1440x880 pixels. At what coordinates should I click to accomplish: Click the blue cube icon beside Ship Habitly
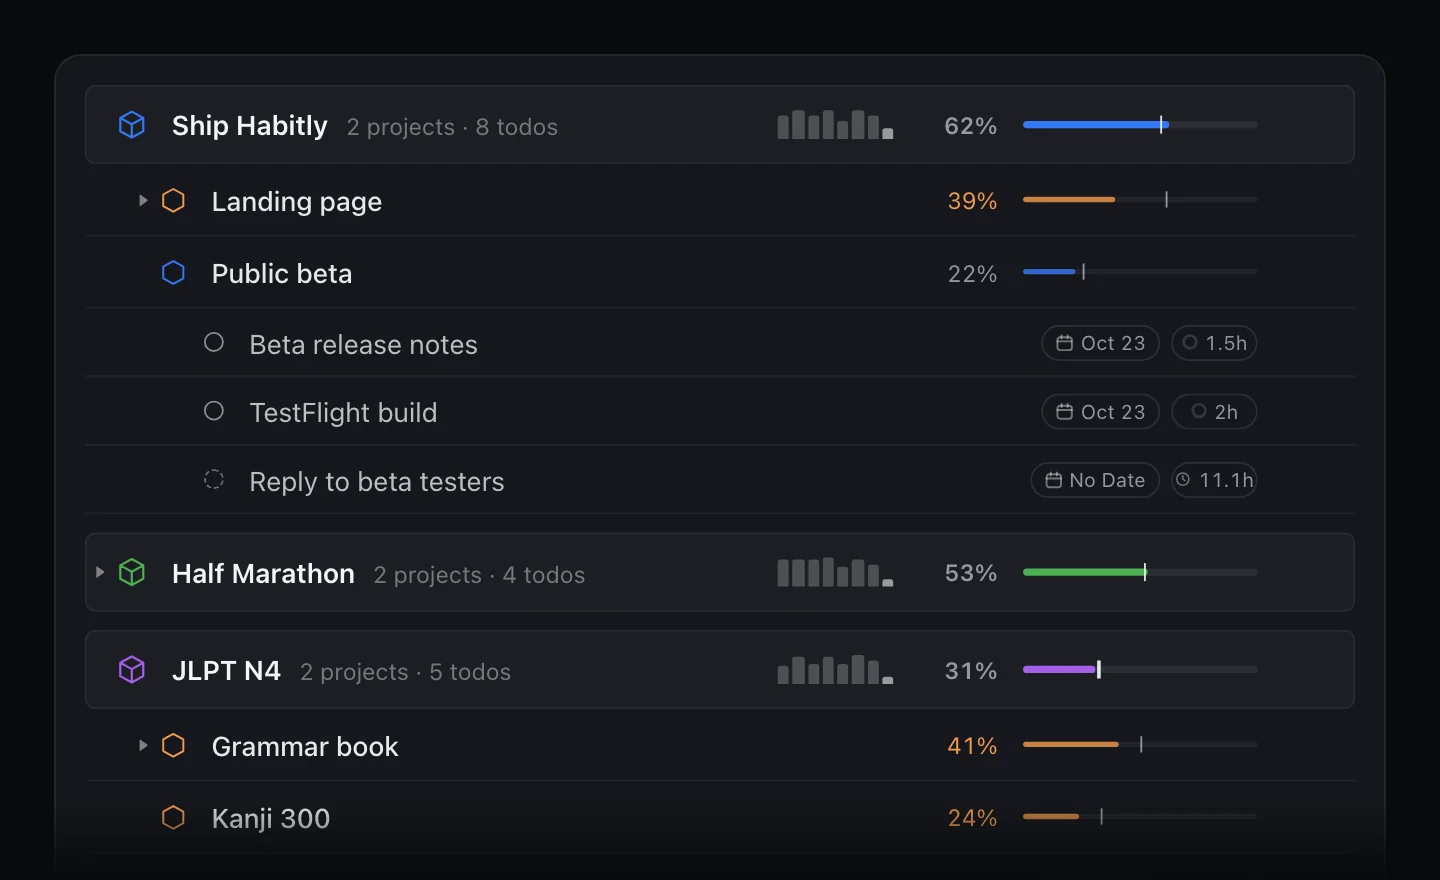pyautogui.click(x=132, y=125)
